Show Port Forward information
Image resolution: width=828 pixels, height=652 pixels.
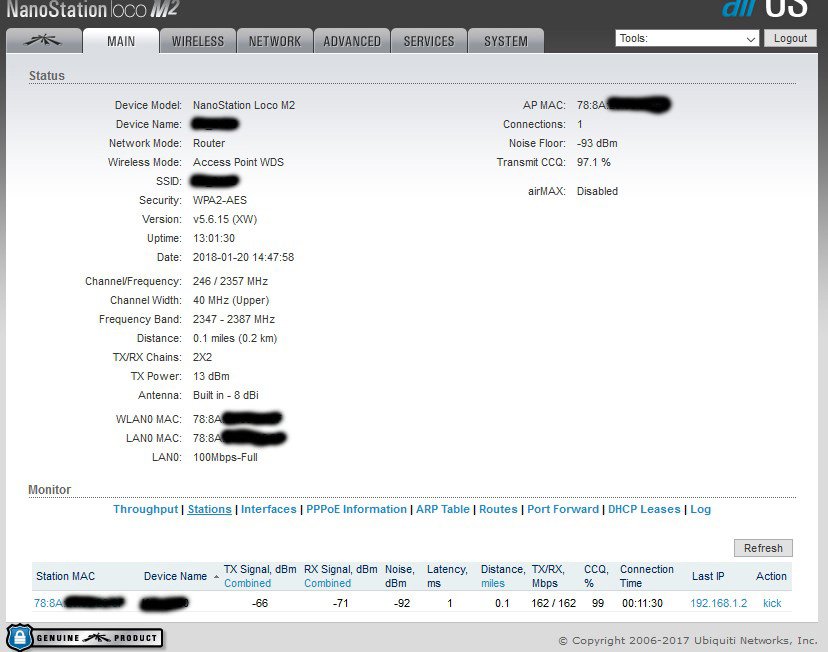click(563, 509)
